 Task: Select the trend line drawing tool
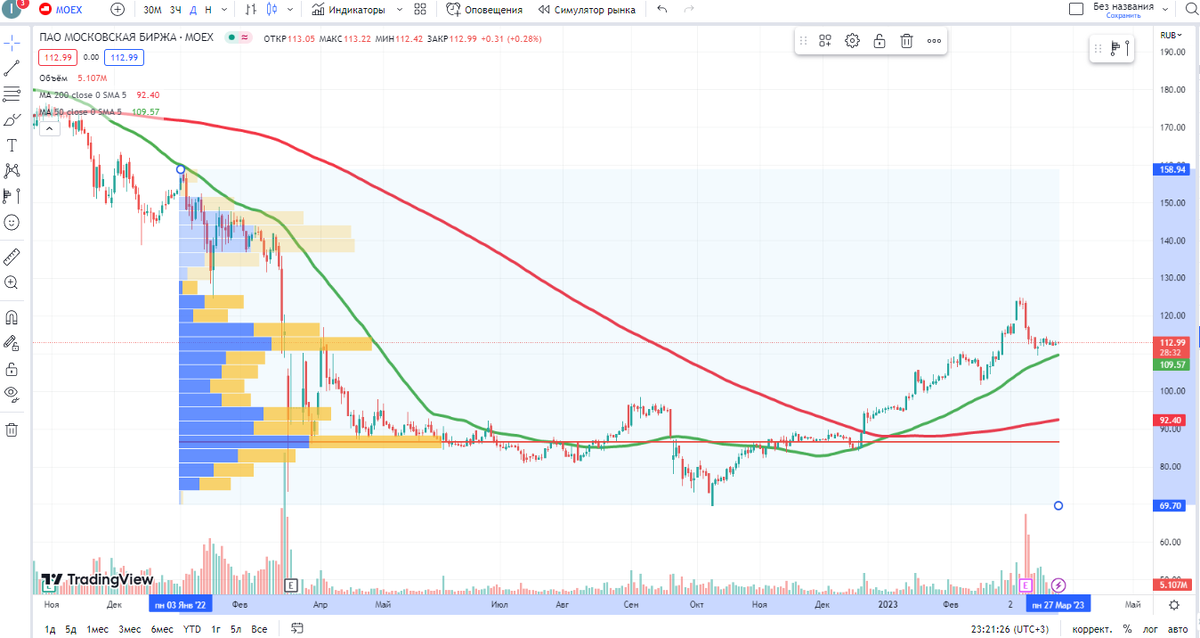12,69
